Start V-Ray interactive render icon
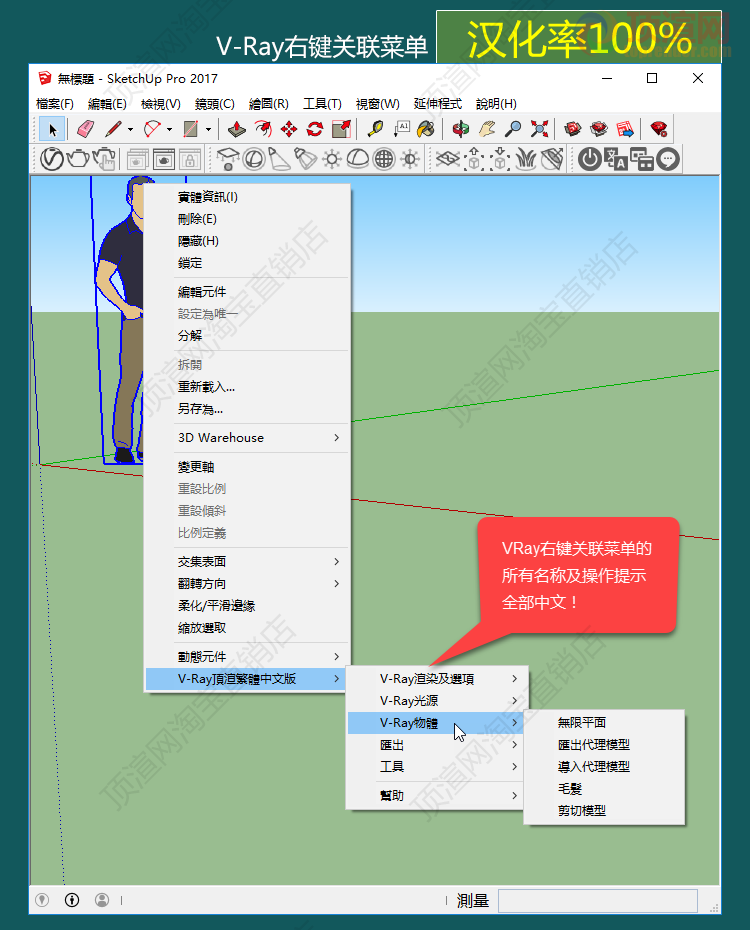 104,160
